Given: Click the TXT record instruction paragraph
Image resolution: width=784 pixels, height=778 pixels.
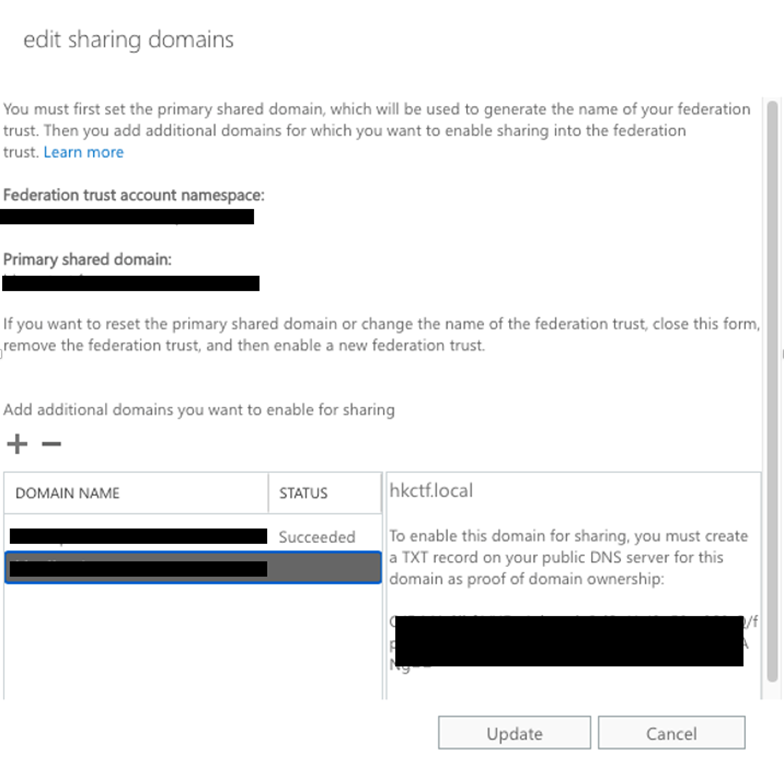Looking at the screenshot, I should click(x=568, y=558).
